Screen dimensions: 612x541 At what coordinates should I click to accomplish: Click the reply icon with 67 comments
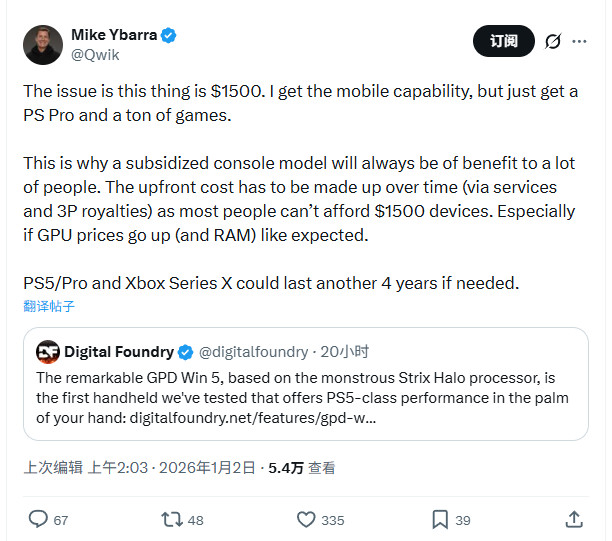tap(38, 519)
